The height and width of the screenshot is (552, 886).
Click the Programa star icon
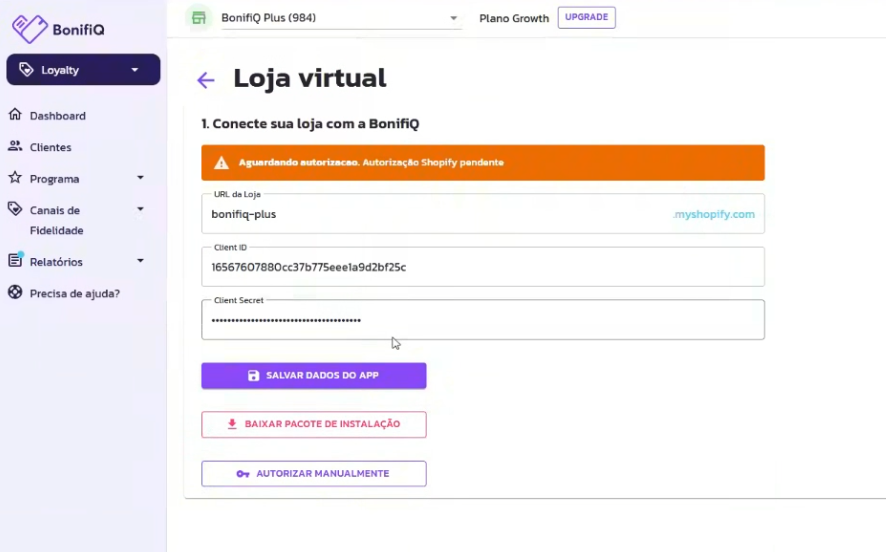click(x=15, y=178)
